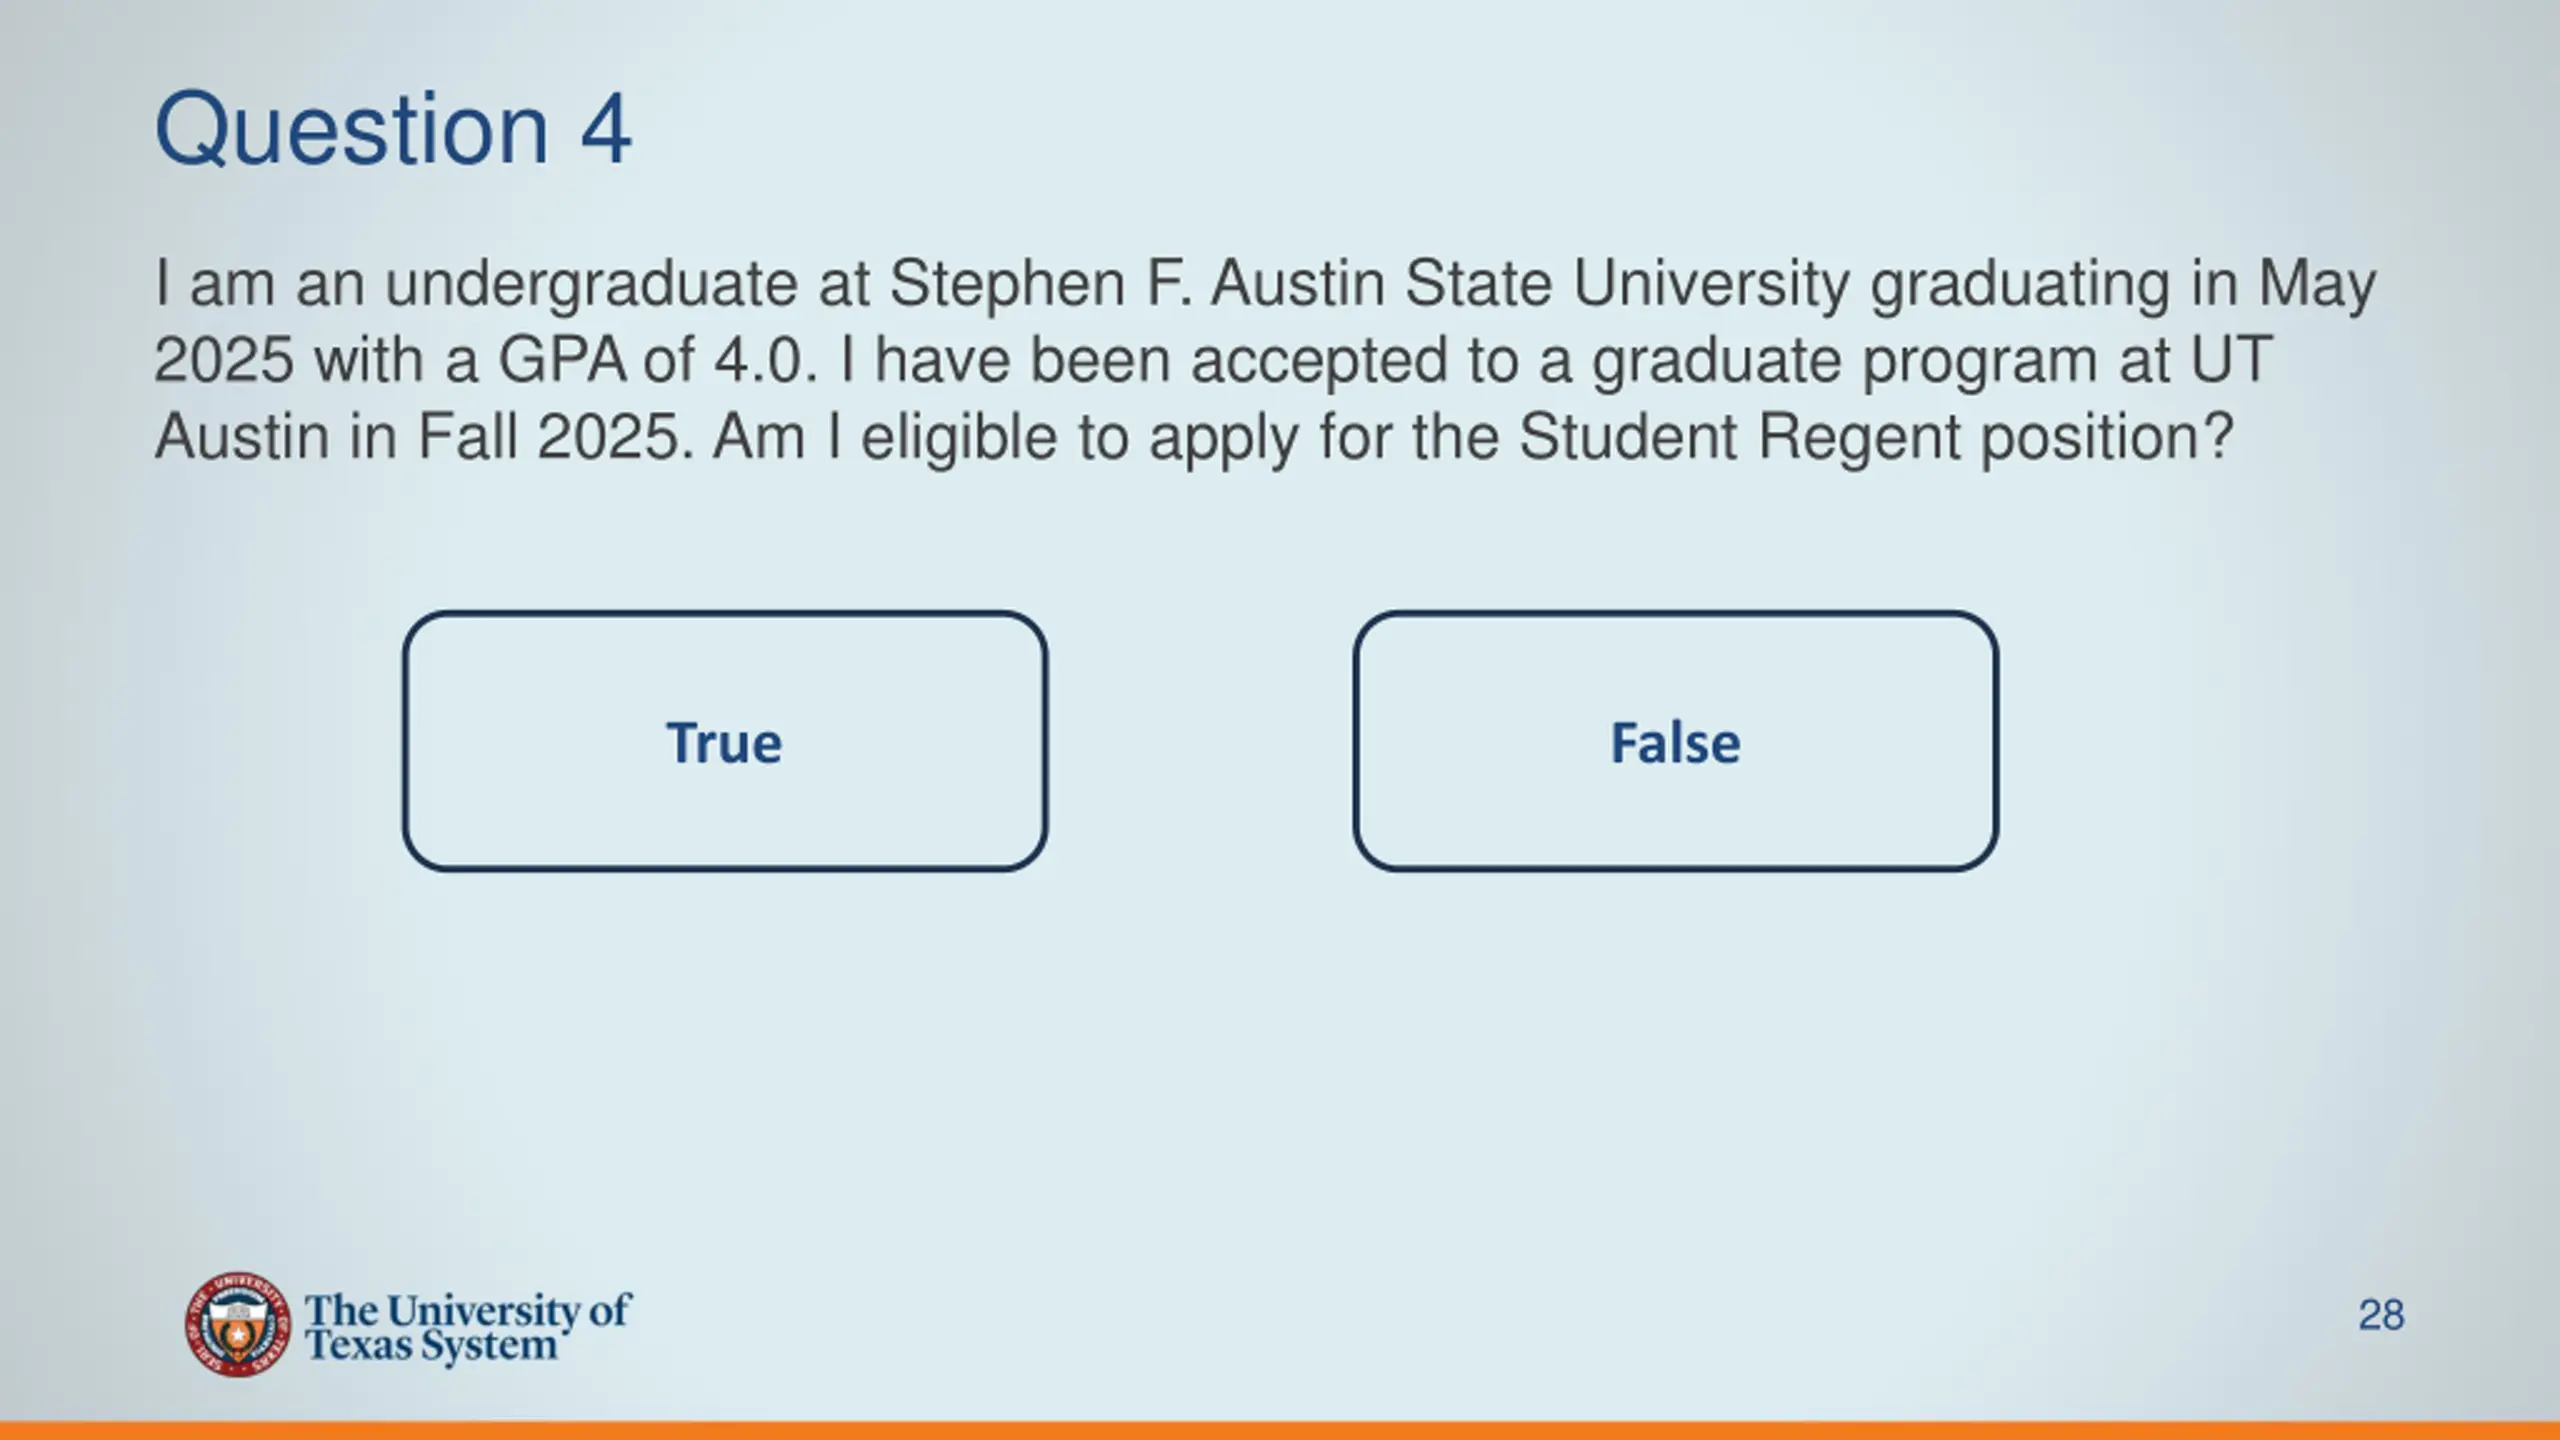Click the words 'Student Regent position?'
Viewport: 2560px width, 1440px height.
click(x=1876, y=437)
